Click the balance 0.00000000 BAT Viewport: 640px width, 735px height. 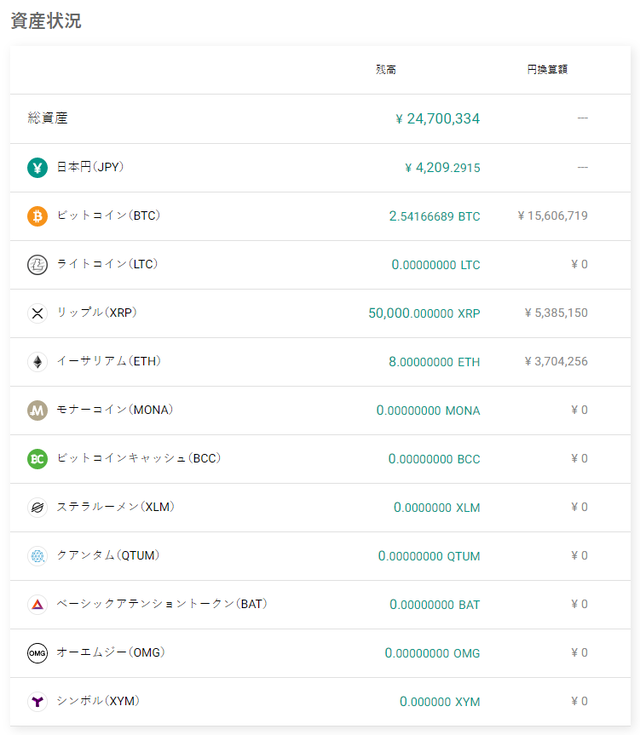click(x=435, y=605)
